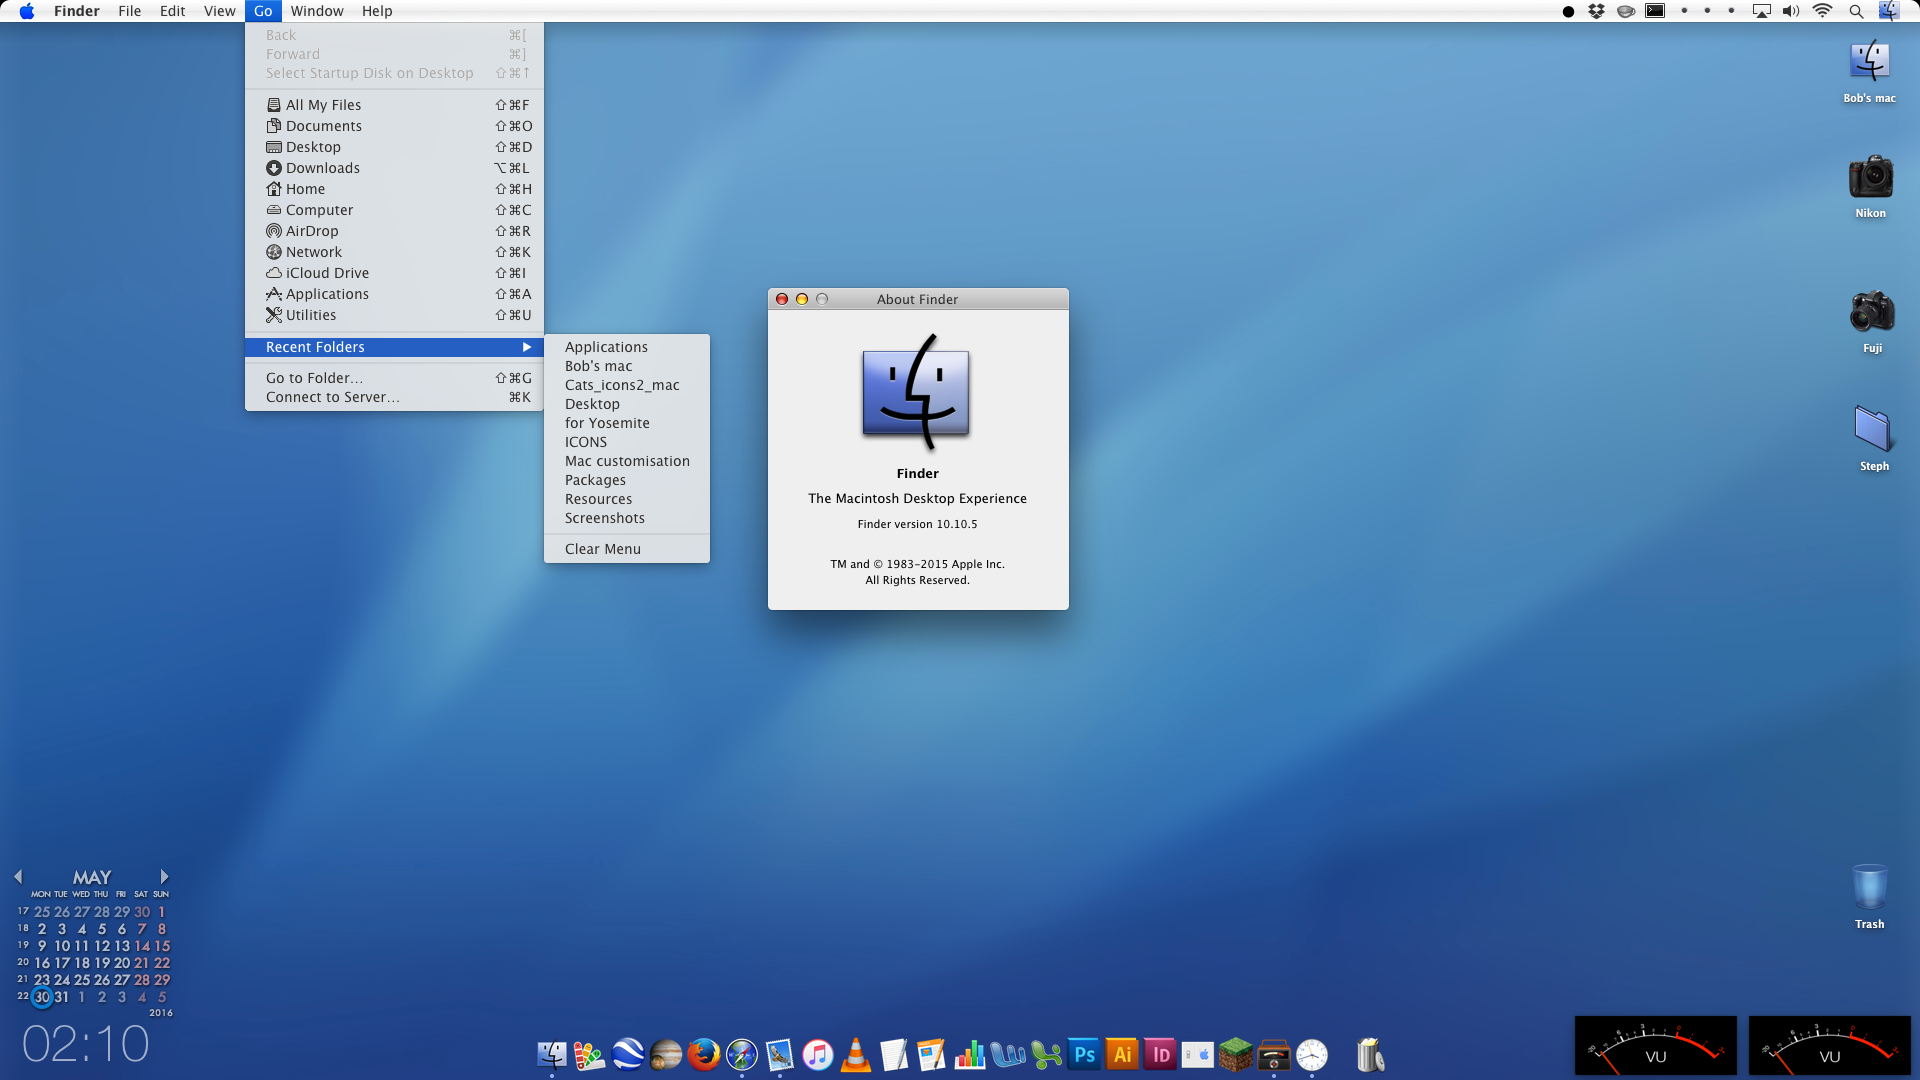
Task: Open Microsoft Word icon in Dock
Action: [1008, 1055]
